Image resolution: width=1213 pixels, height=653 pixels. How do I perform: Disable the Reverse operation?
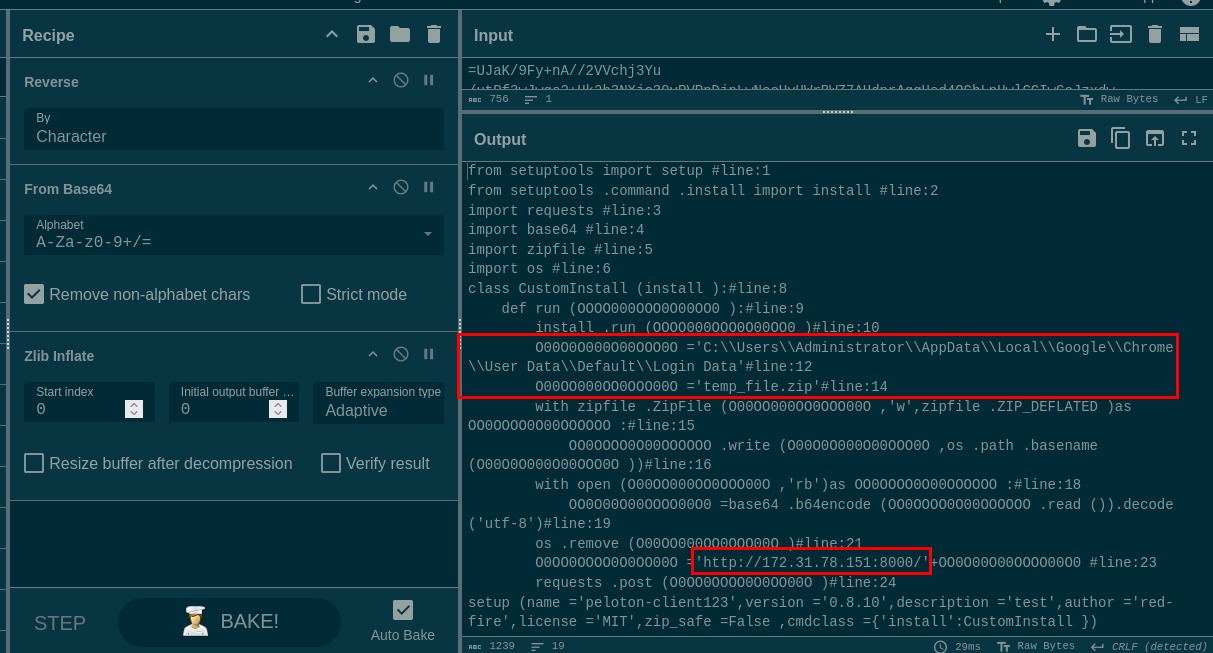pos(401,80)
